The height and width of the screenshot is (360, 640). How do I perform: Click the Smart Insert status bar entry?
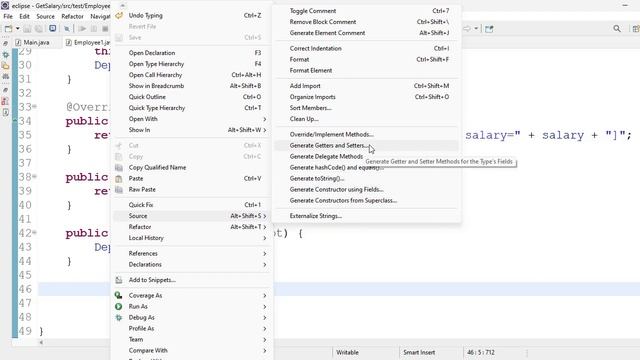pos(419,352)
